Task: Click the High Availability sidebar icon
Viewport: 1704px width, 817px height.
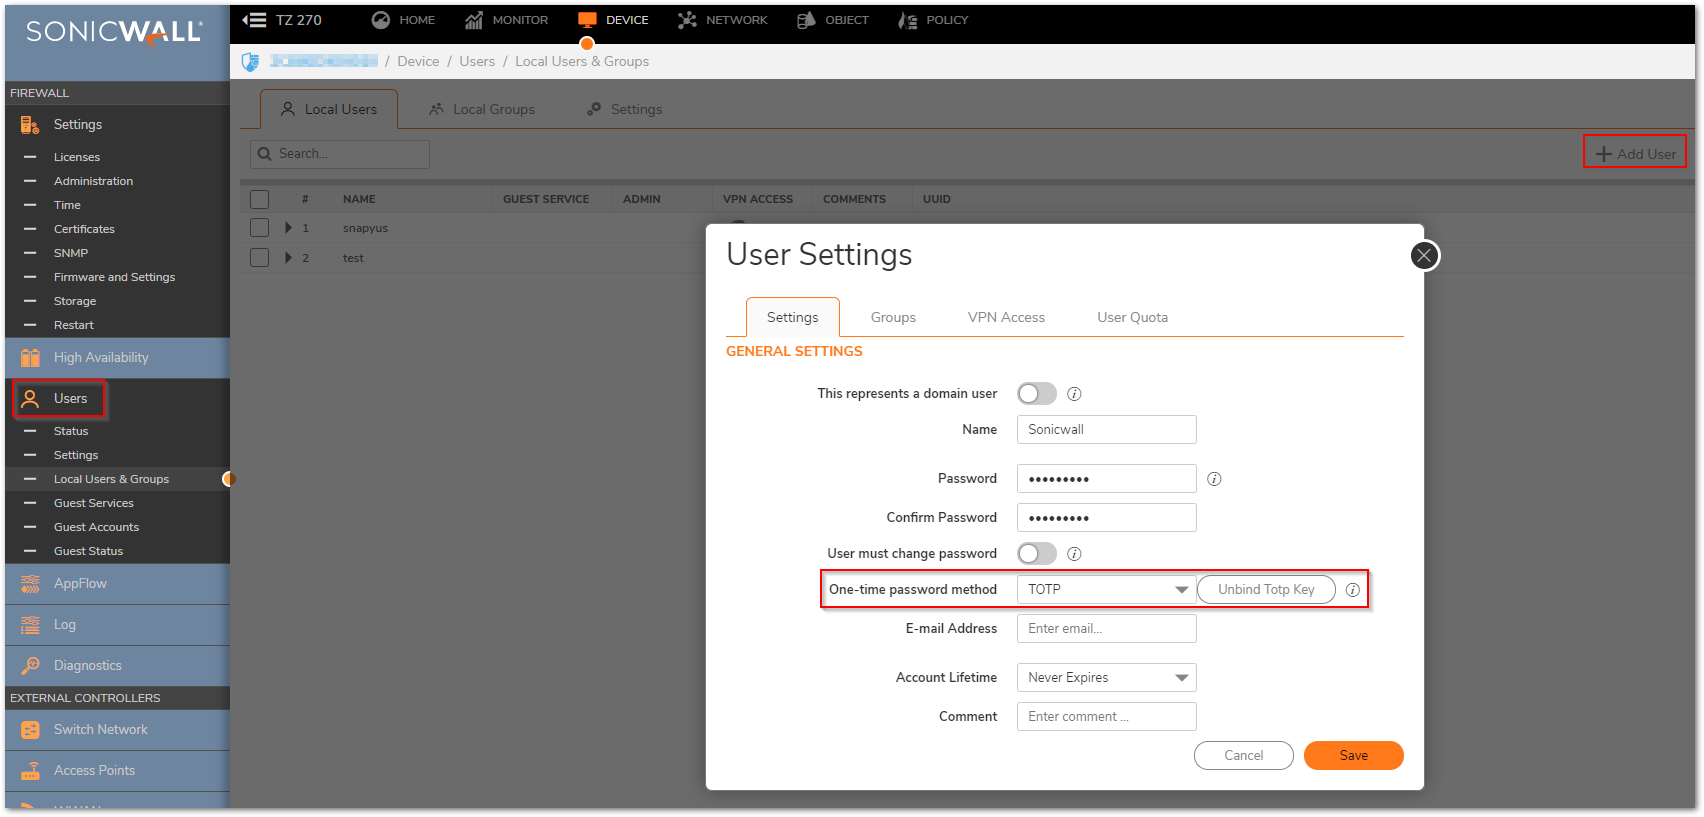Action: coord(30,357)
